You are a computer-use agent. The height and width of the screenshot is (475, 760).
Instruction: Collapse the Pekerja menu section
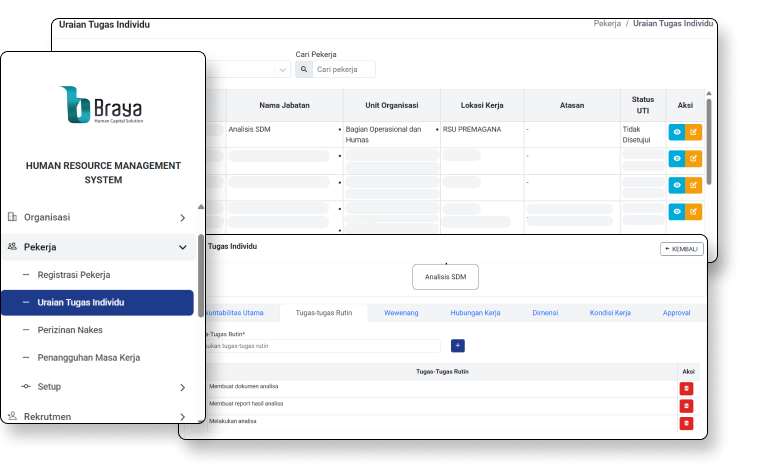pos(181,247)
